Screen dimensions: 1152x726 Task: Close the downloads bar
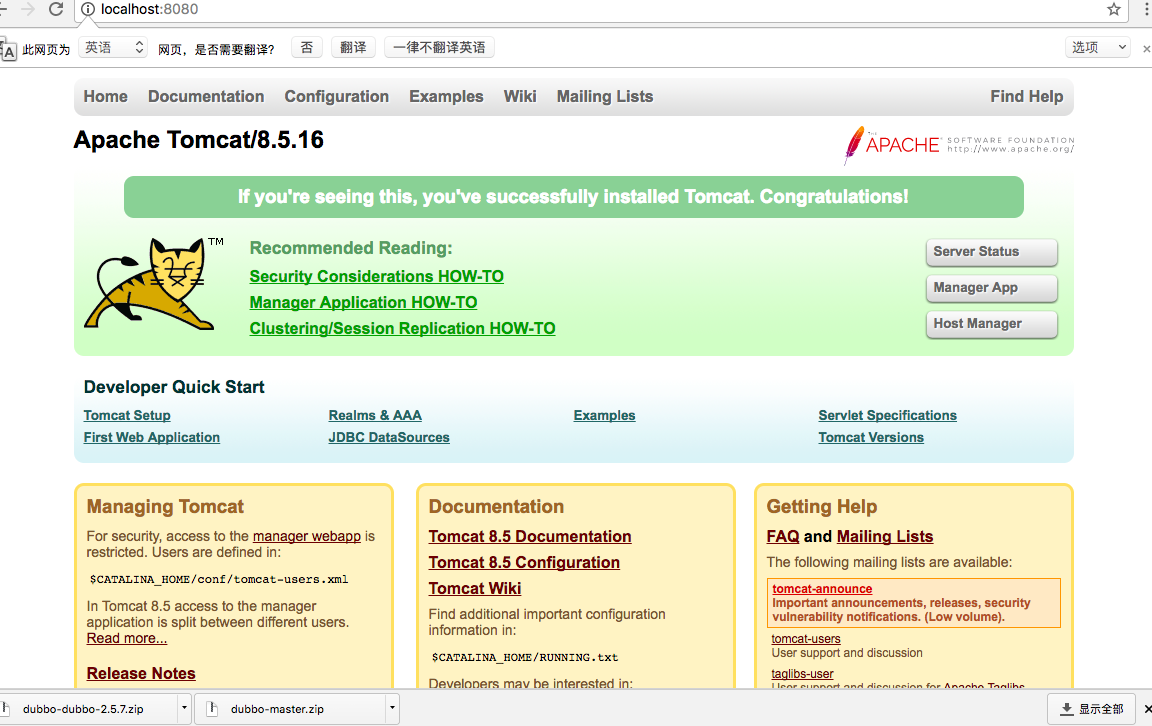[x=1148, y=709]
